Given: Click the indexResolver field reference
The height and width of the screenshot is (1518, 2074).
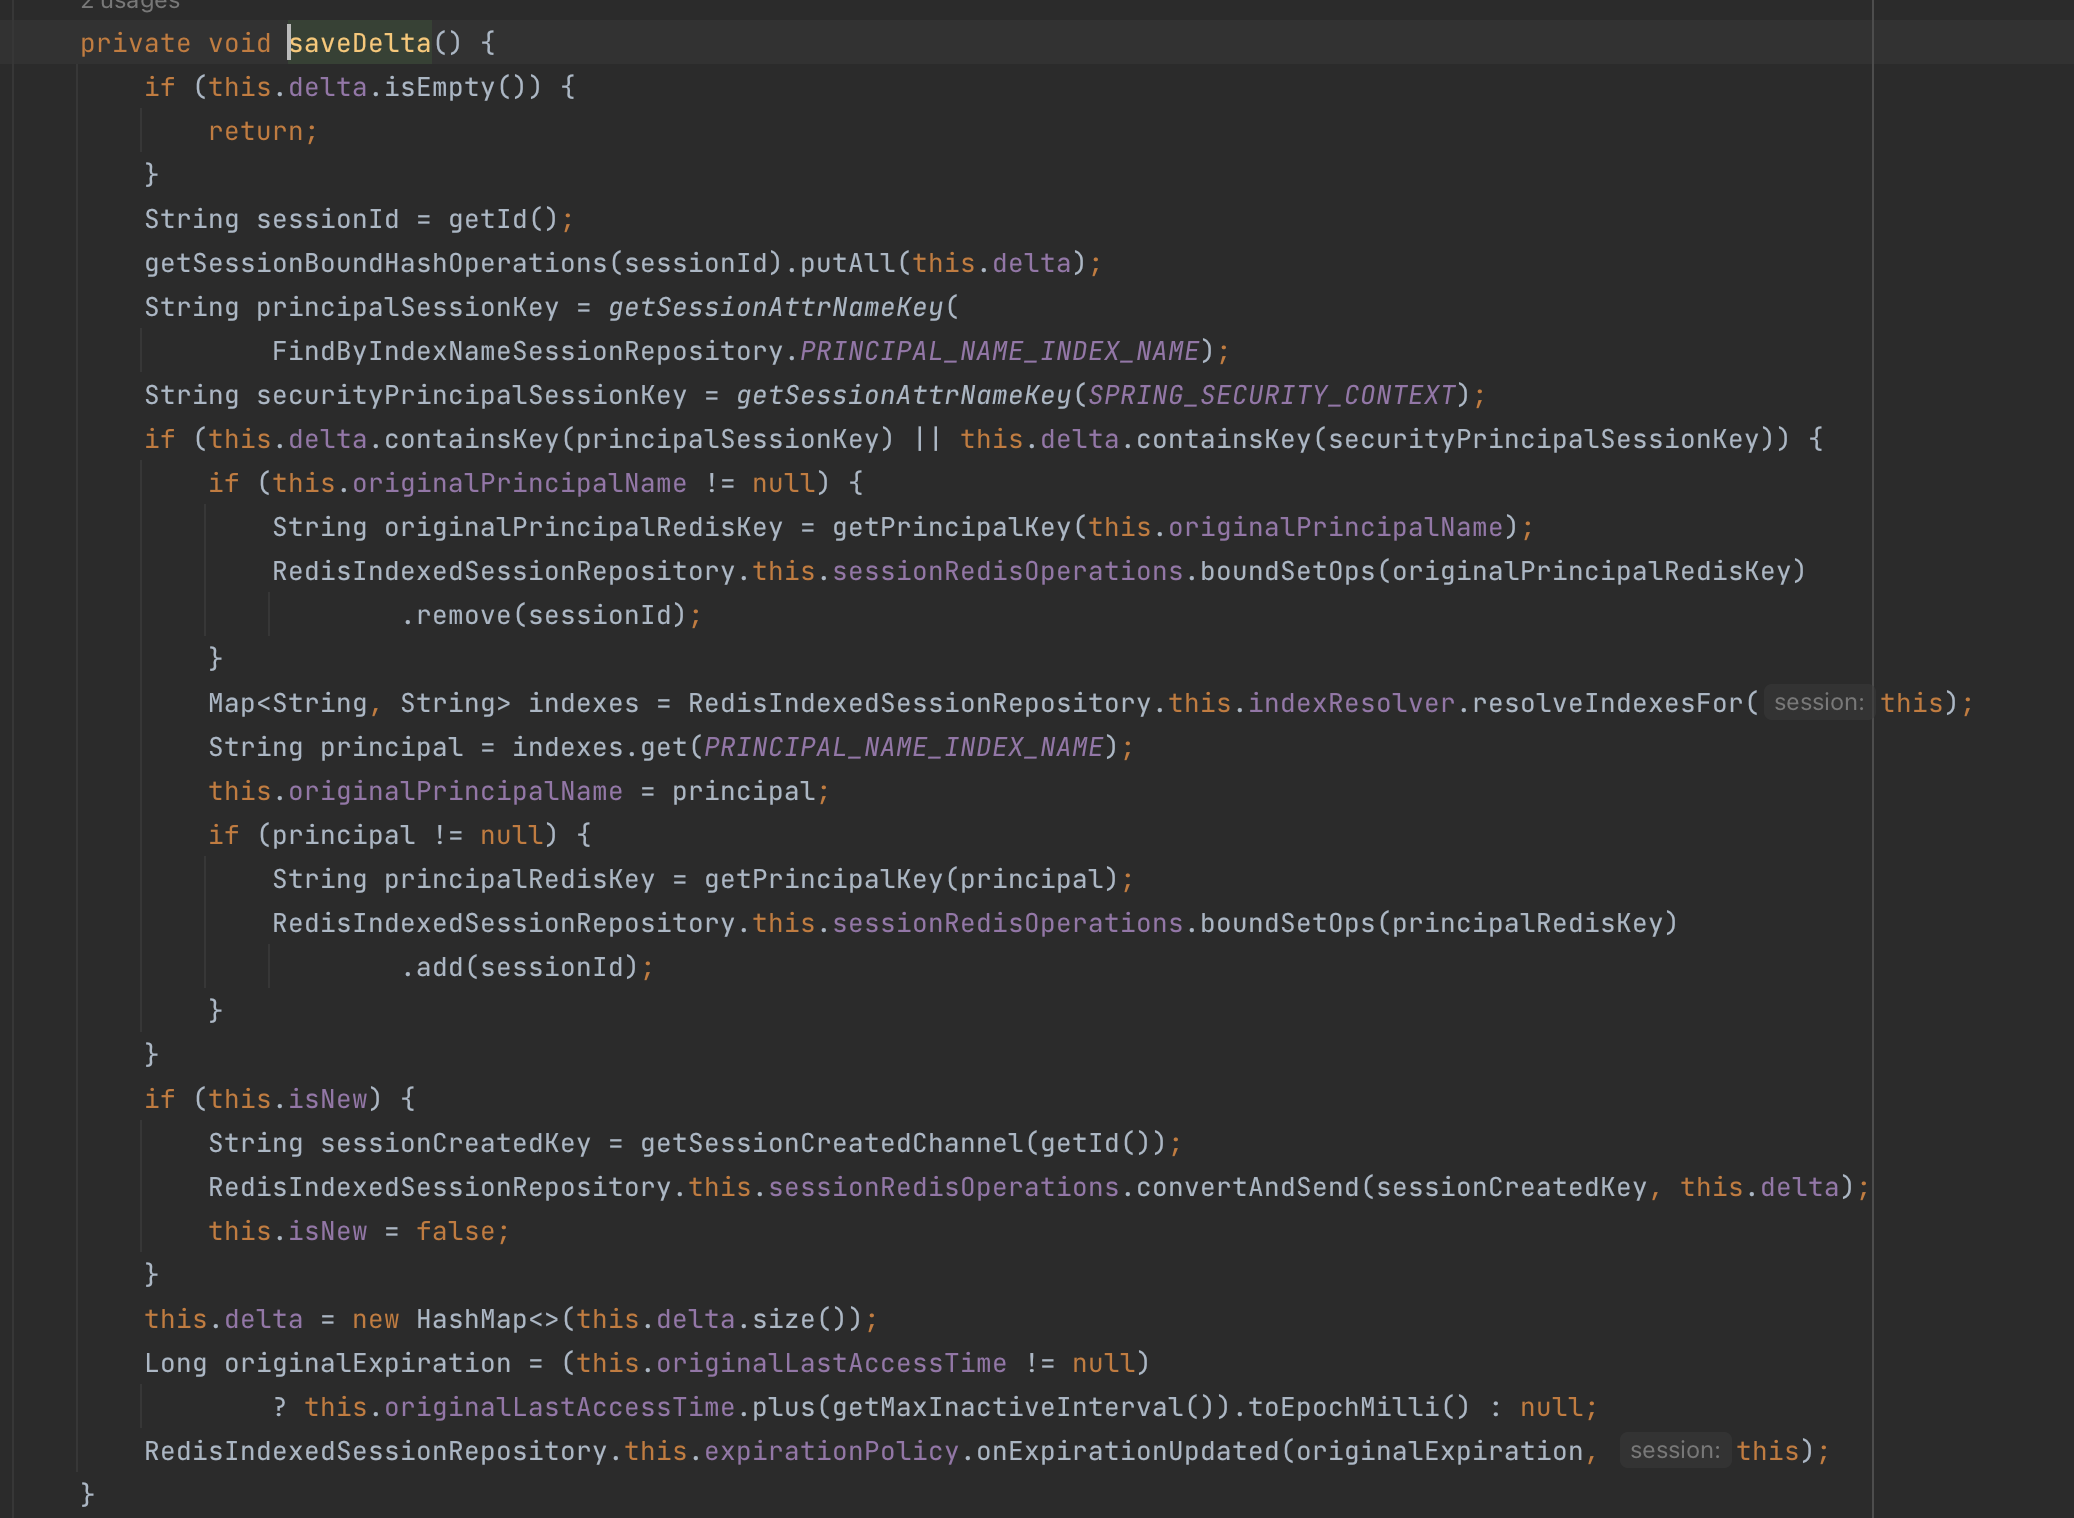Looking at the screenshot, I should (1351, 703).
